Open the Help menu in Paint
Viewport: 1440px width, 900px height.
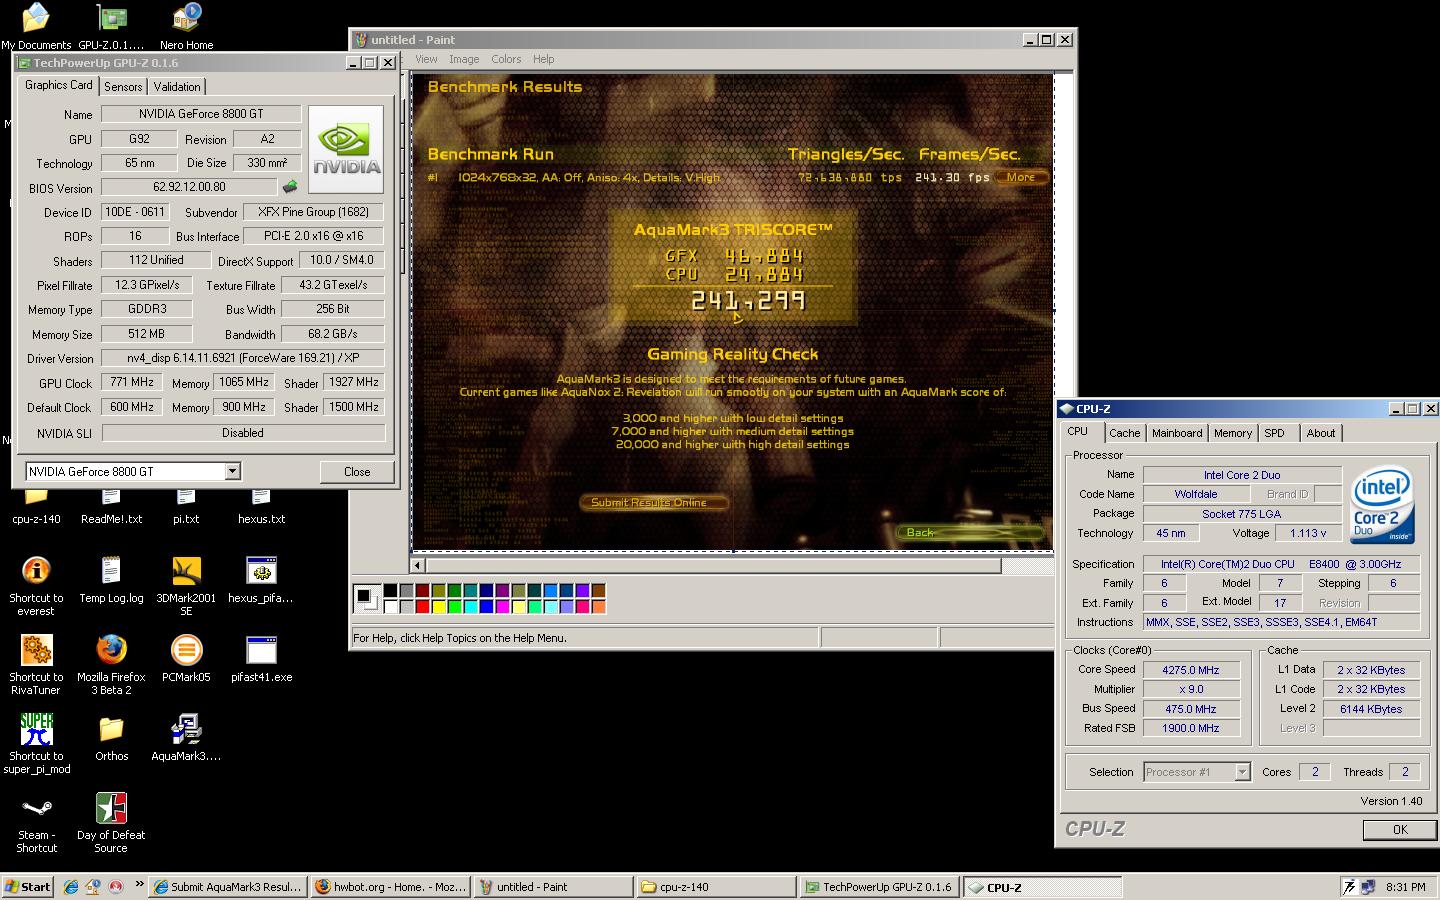544,59
